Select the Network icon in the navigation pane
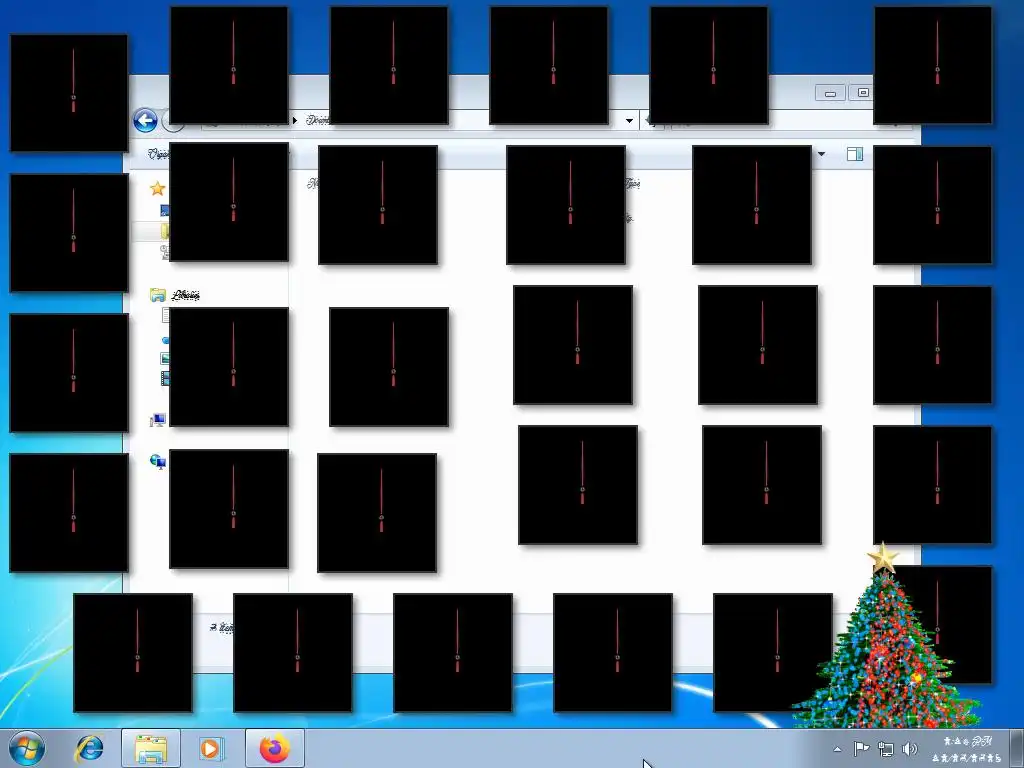 (x=157, y=462)
